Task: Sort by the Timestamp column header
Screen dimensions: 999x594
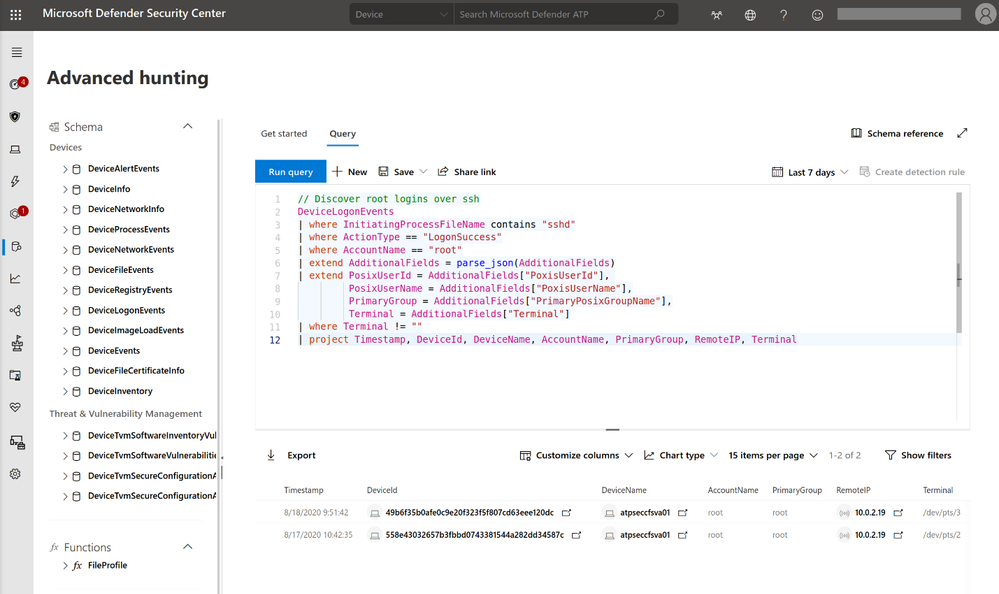Action: coord(303,490)
